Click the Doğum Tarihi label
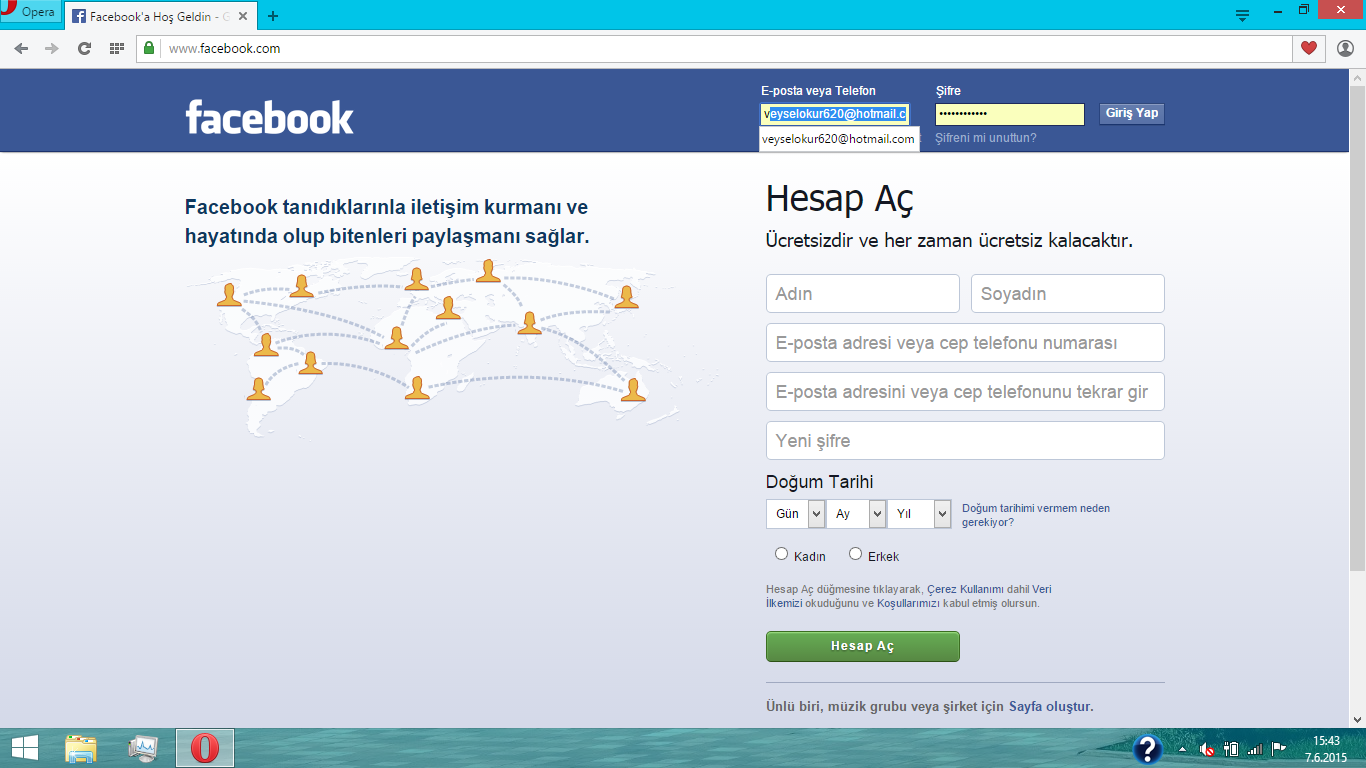Screen dimensions: 1366x768 (x=819, y=481)
